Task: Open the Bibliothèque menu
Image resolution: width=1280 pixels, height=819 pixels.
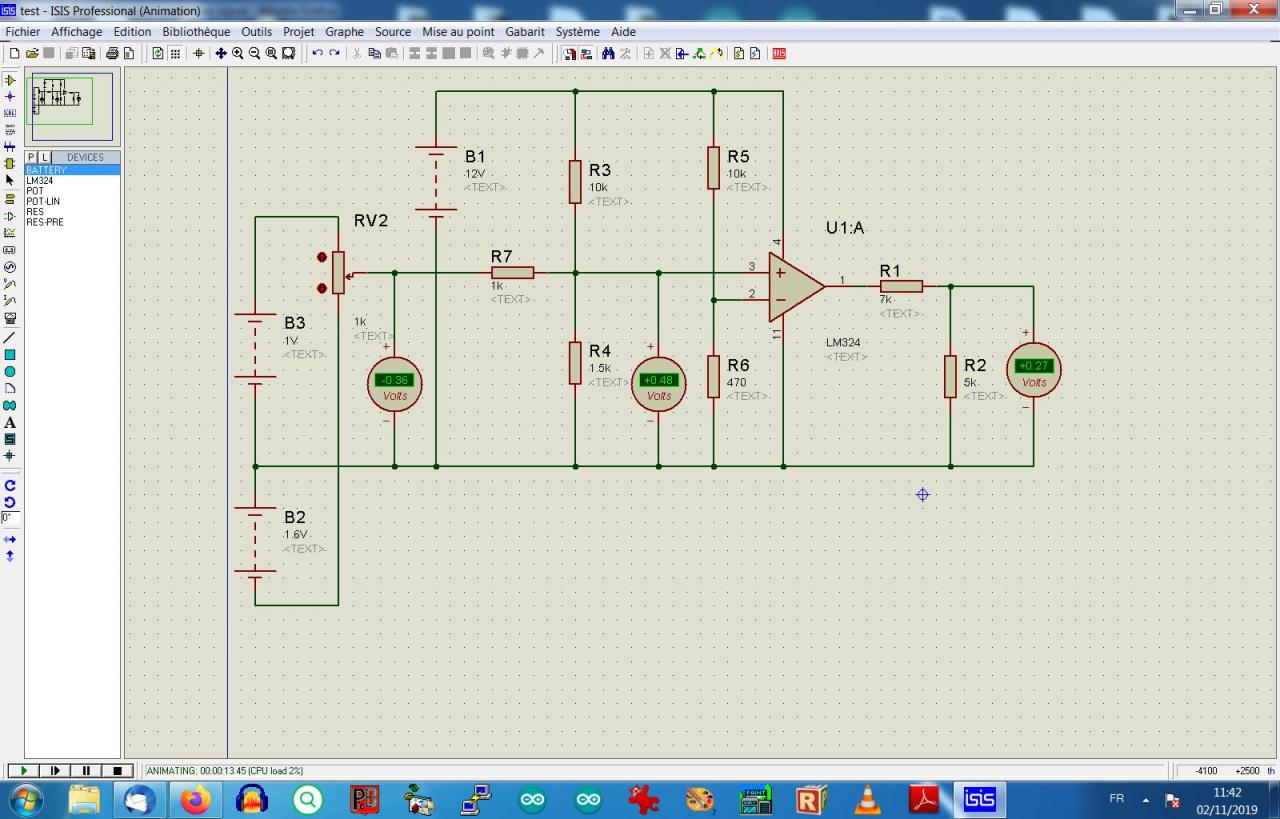Action: (196, 32)
